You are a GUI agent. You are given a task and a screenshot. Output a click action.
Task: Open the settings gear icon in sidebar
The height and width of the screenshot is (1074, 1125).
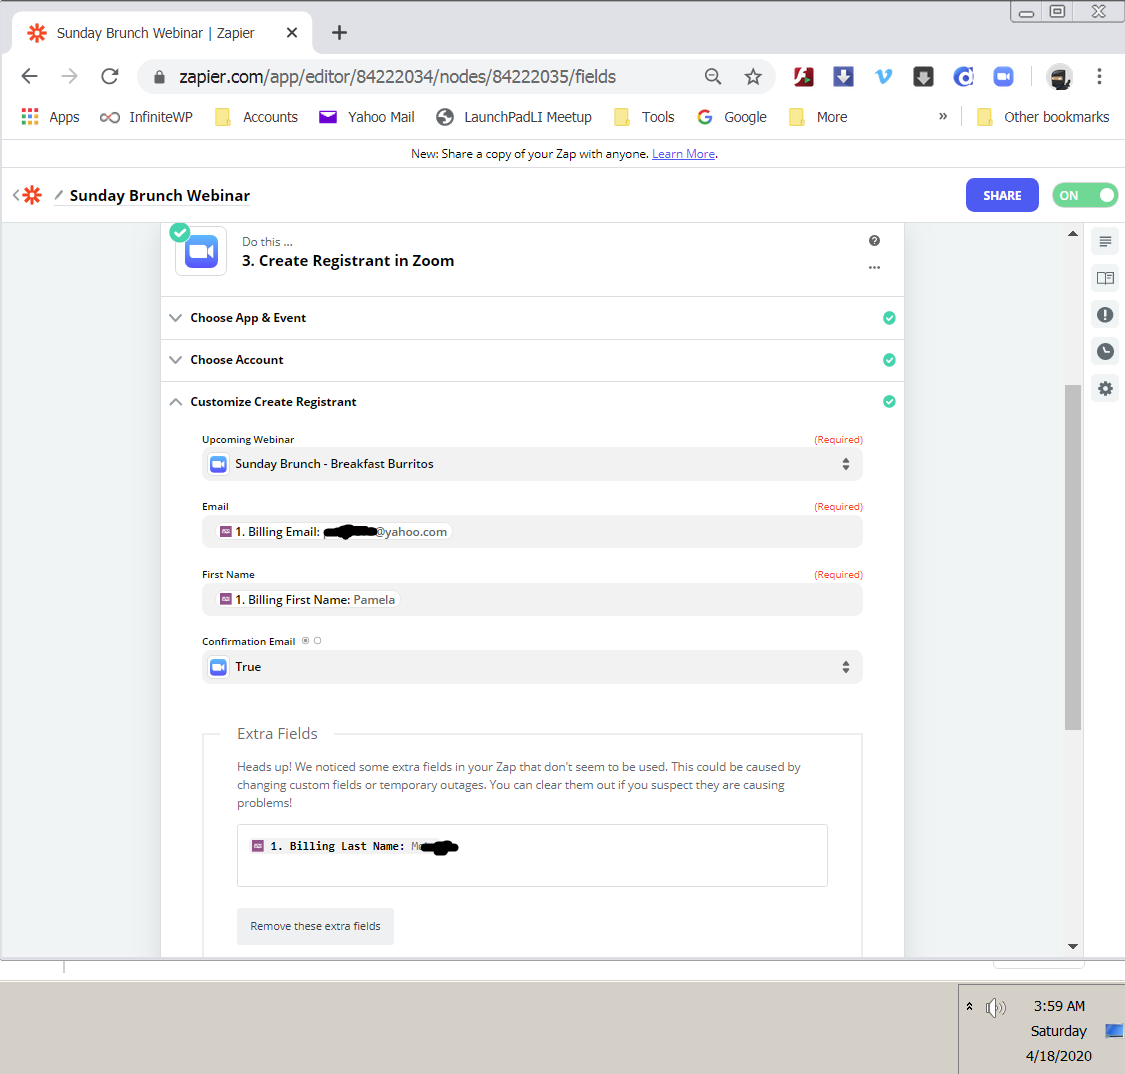[1105, 389]
